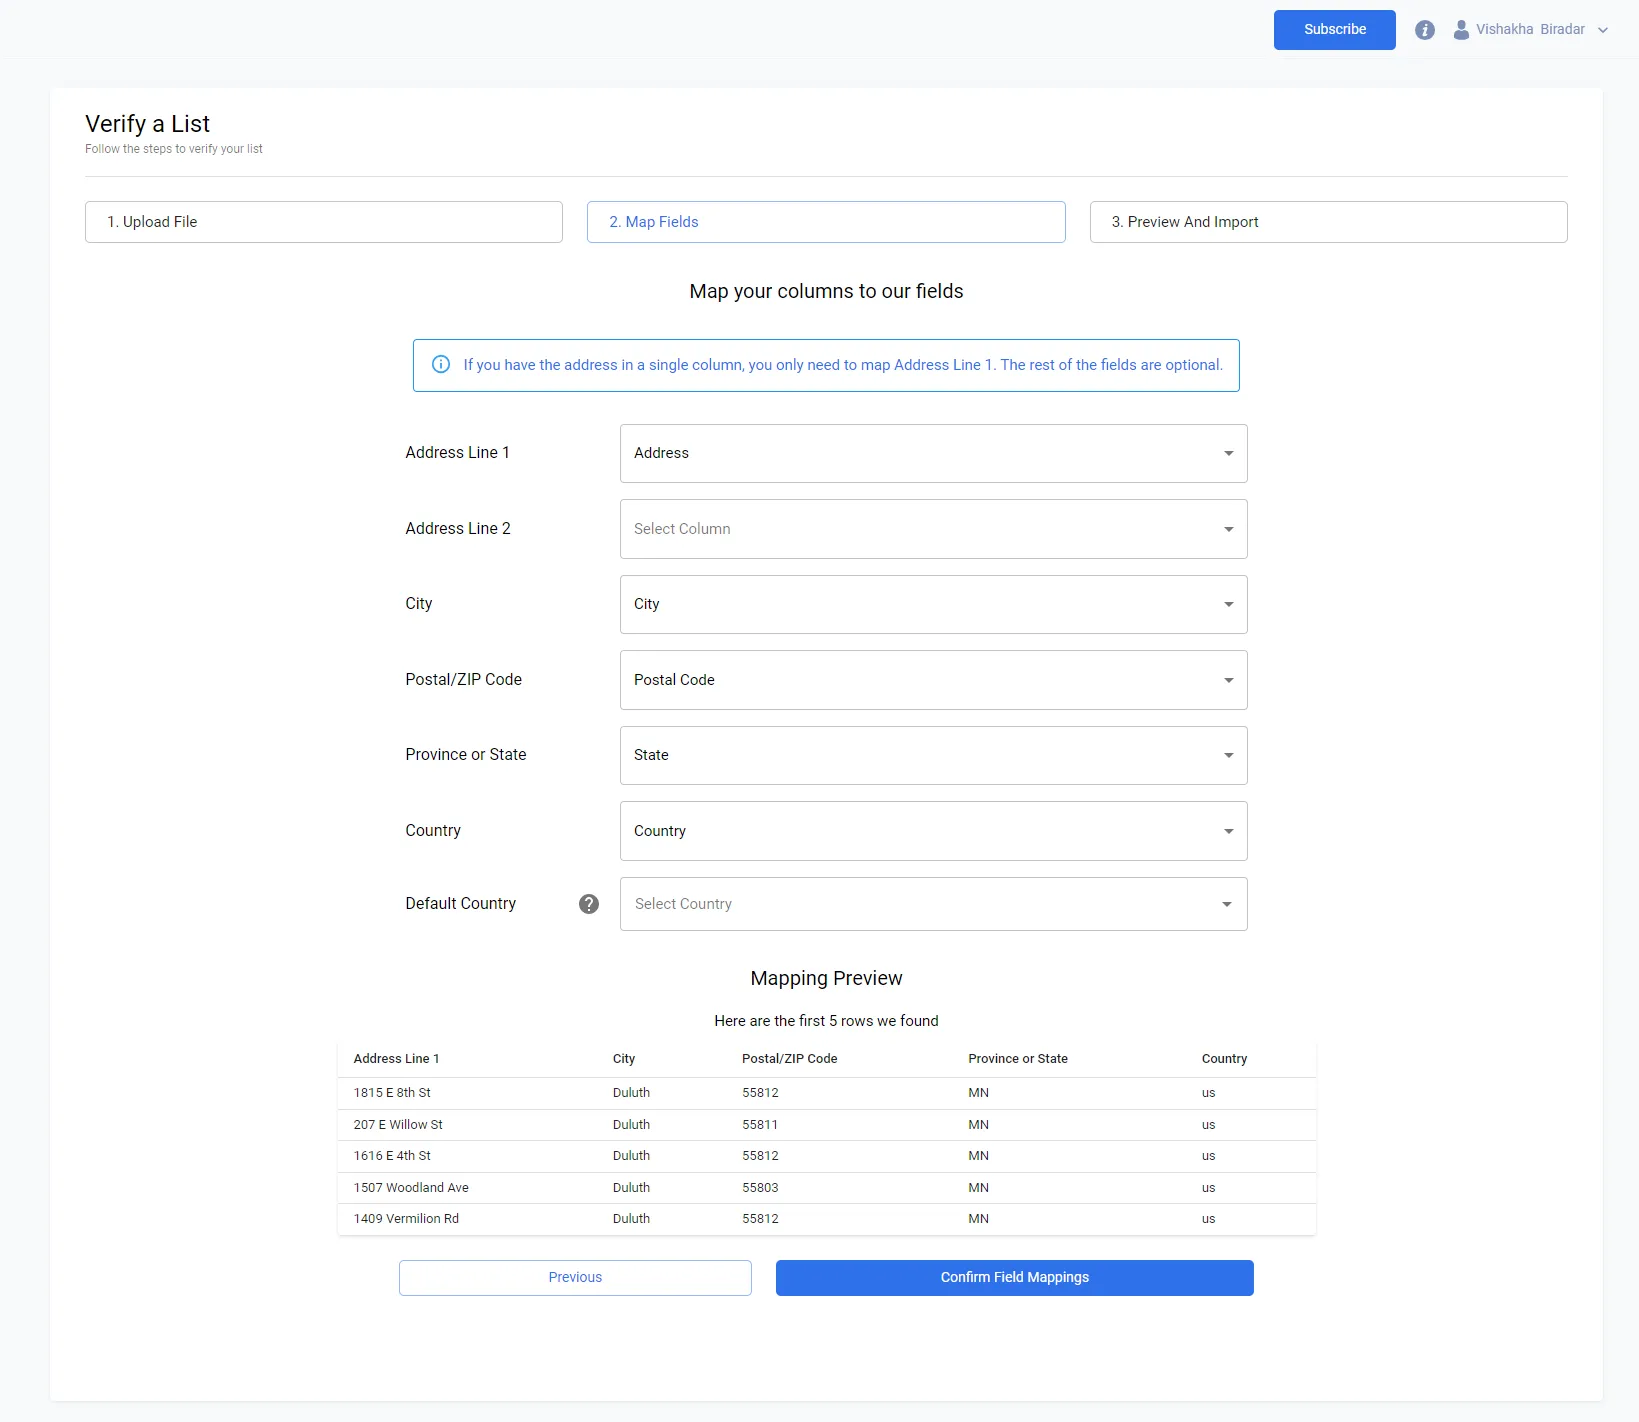
Task: Select the Map Fields step tab
Action: click(825, 222)
